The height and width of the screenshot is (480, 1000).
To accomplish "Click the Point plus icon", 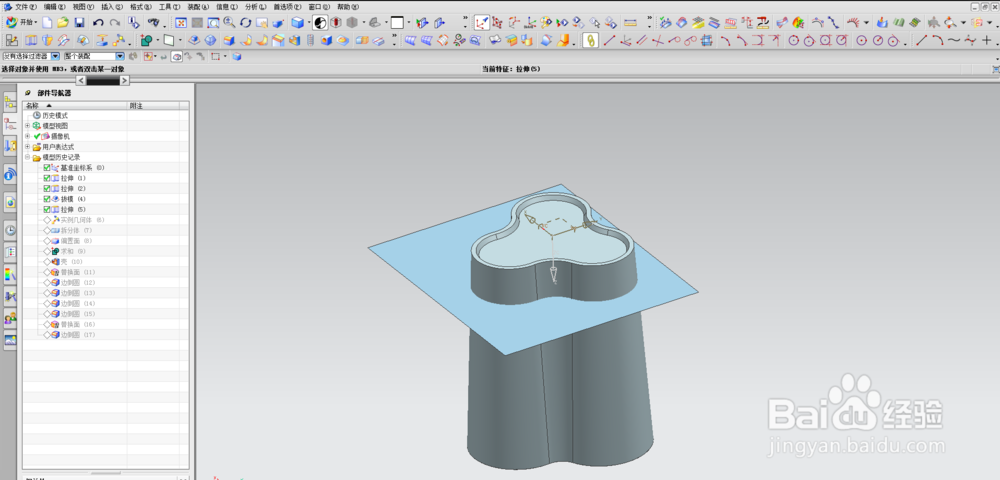I will pyautogui.click(x=987, y=41).
